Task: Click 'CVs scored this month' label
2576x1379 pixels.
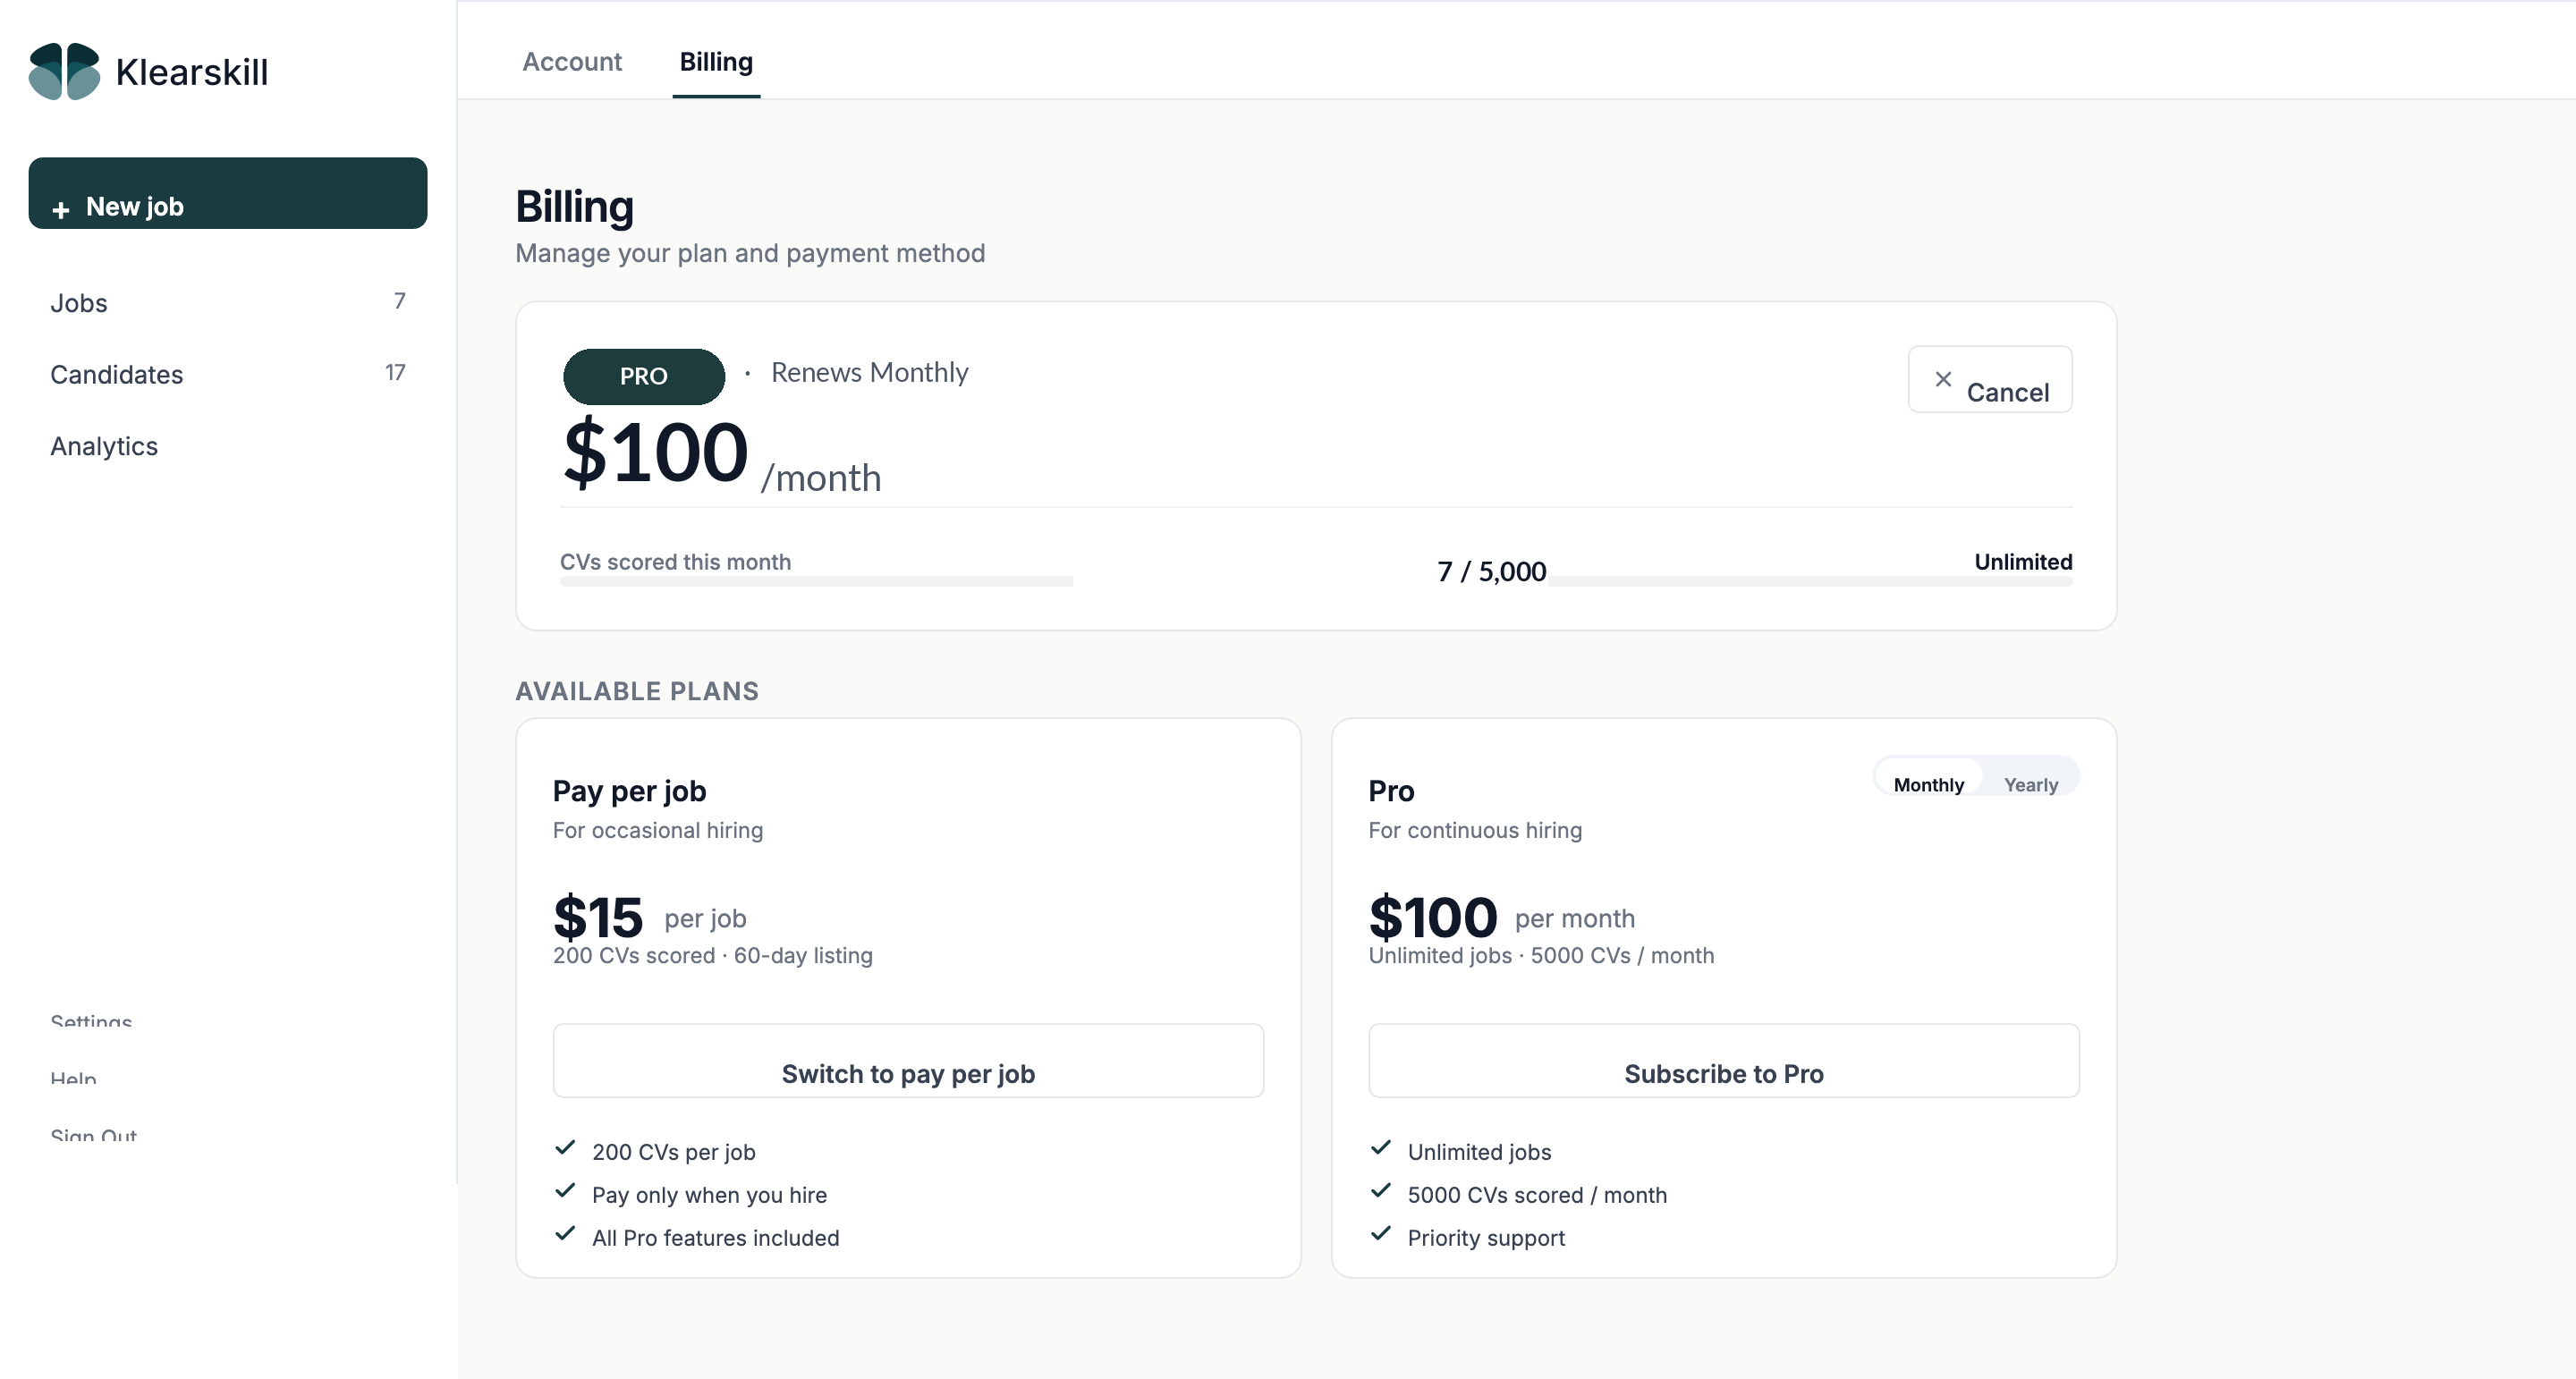Action: point(675,561)
